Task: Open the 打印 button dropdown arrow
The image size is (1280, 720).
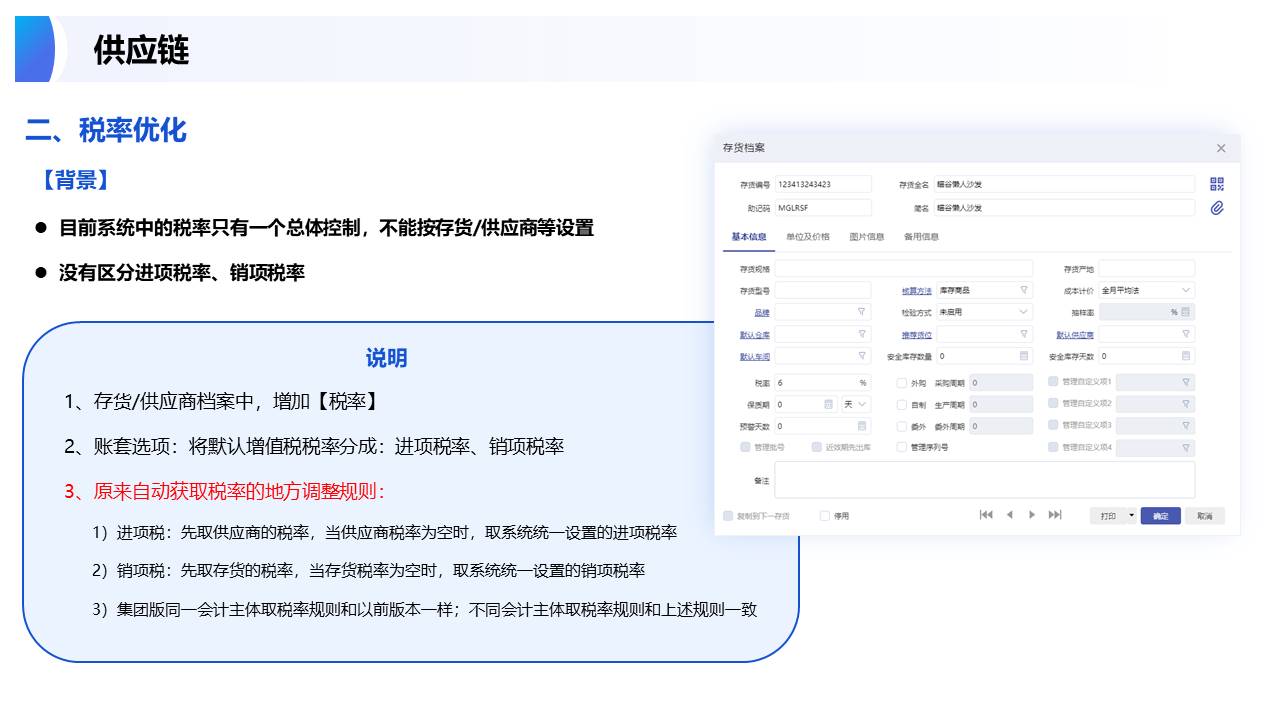Action: click(x=1132, y=516)
